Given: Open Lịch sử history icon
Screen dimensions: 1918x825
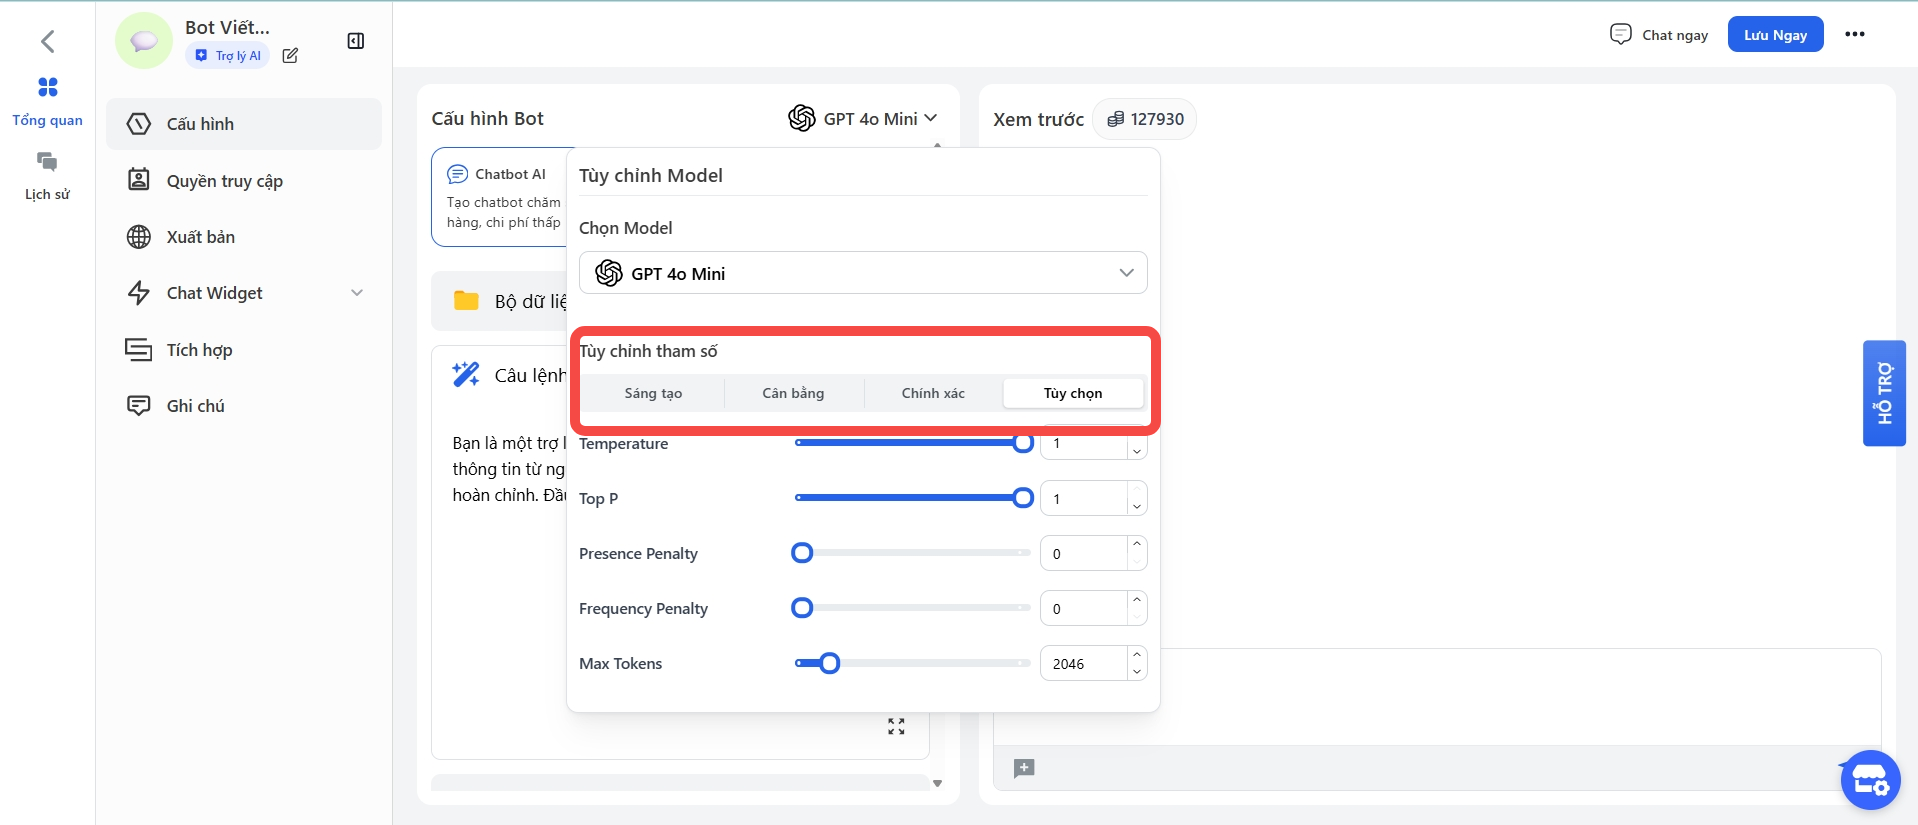Looking at the screenshot, I should [x=47, y=162].
